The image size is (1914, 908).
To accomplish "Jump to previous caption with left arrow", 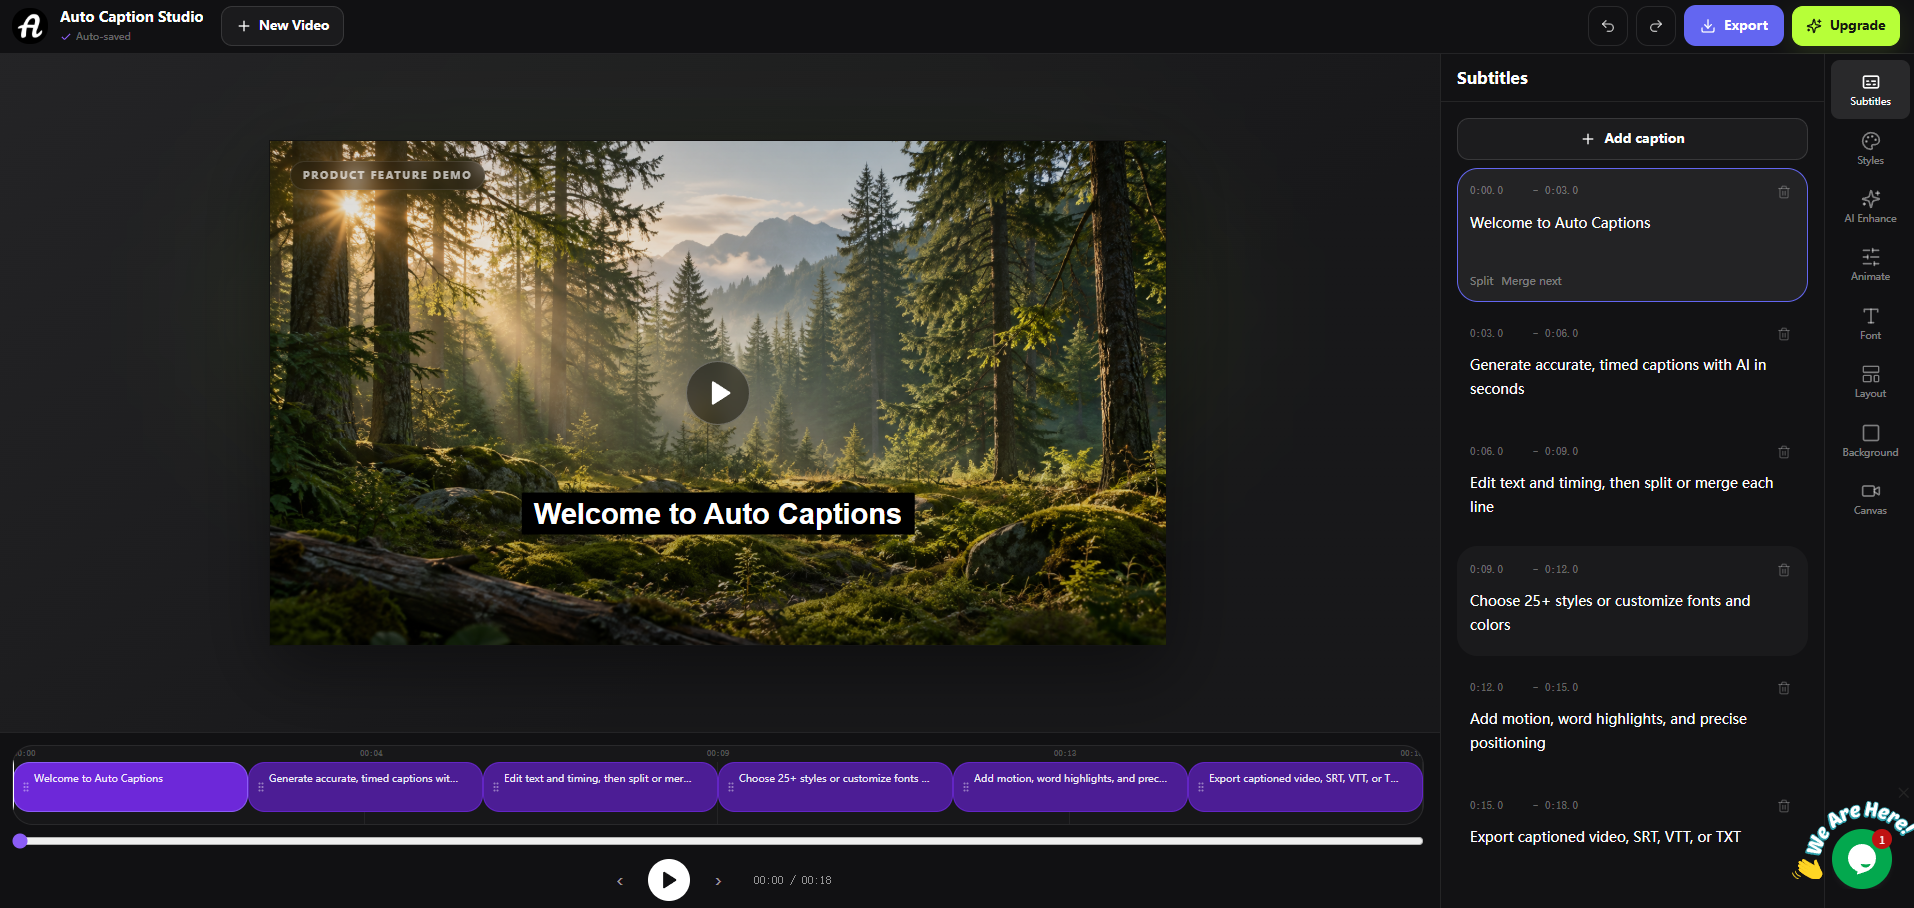I will 620,881.
